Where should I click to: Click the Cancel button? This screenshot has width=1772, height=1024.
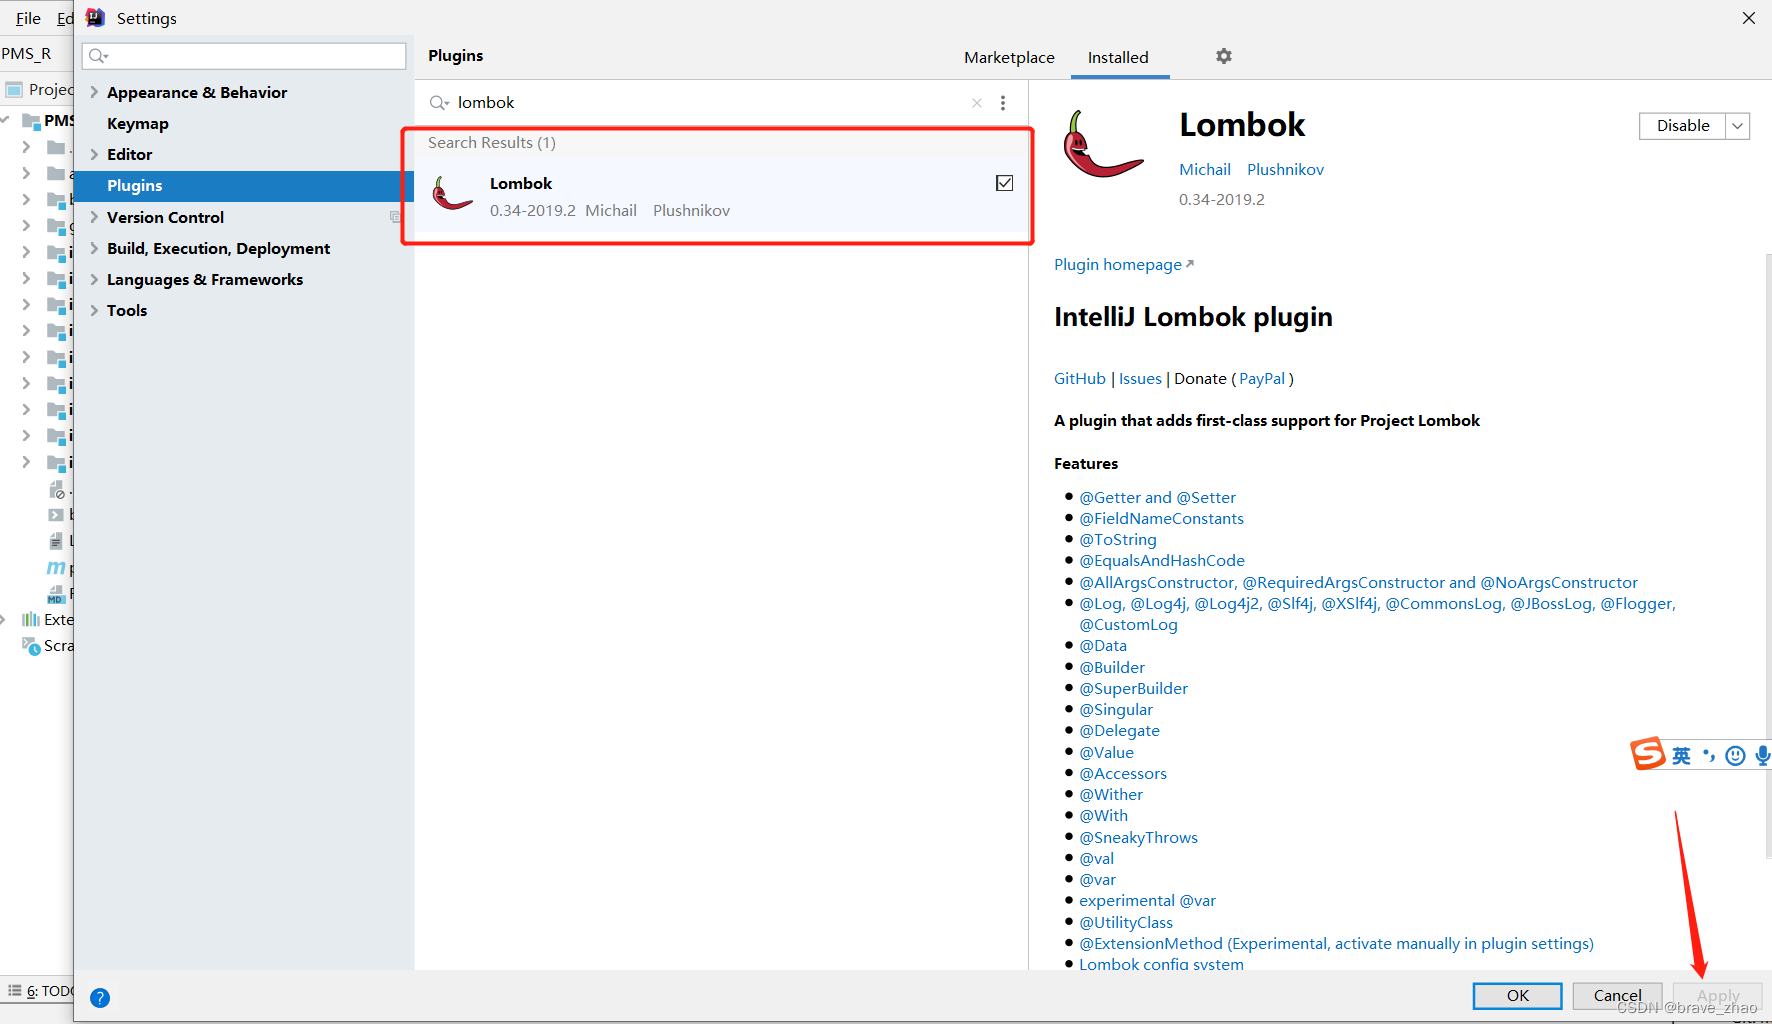click(x=1617, y=995)
